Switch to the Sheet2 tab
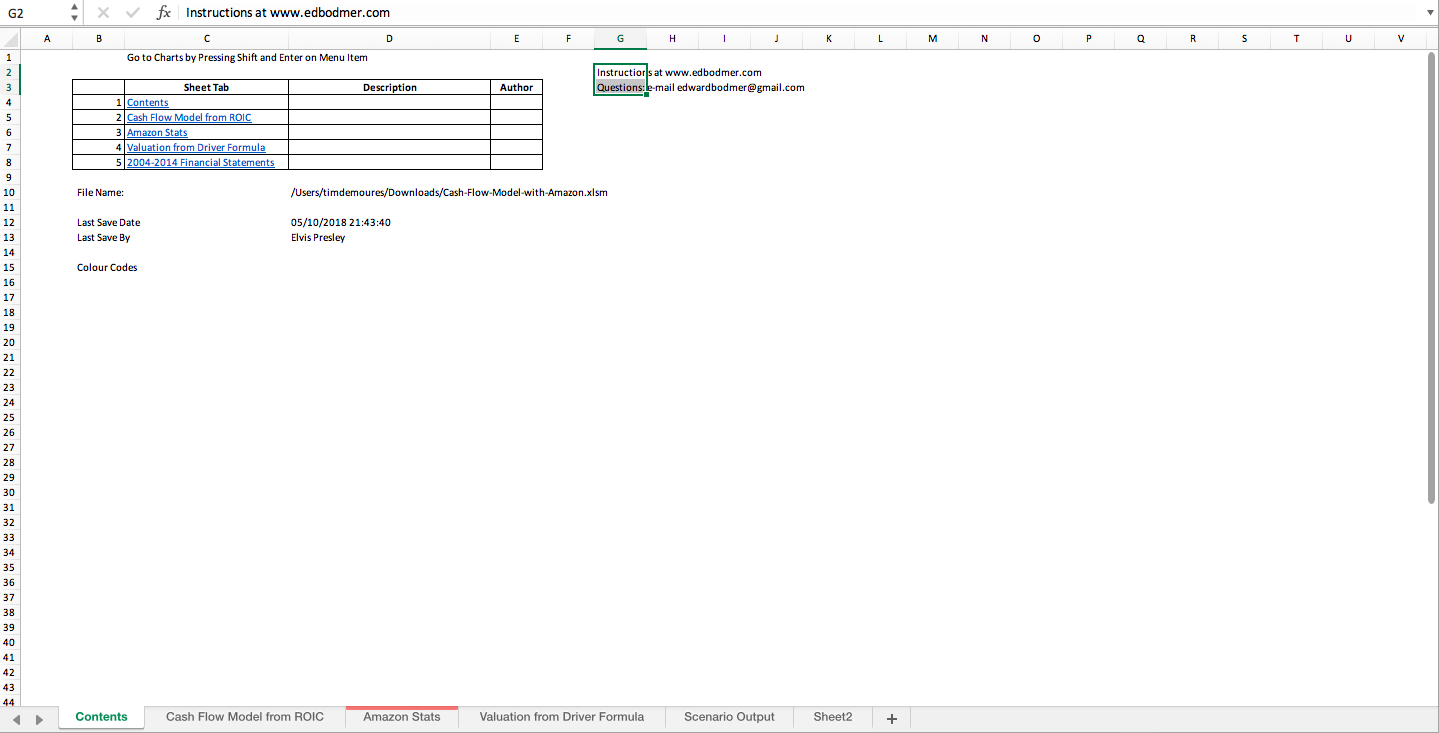1439x733 pixels. tap(833, 717)
